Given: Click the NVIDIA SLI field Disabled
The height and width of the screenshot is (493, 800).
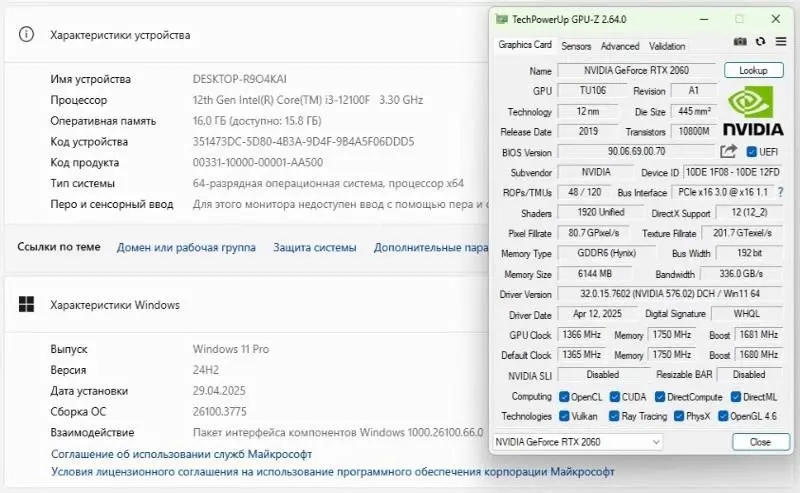Looking at the screenshot, I should pos(603,374).
